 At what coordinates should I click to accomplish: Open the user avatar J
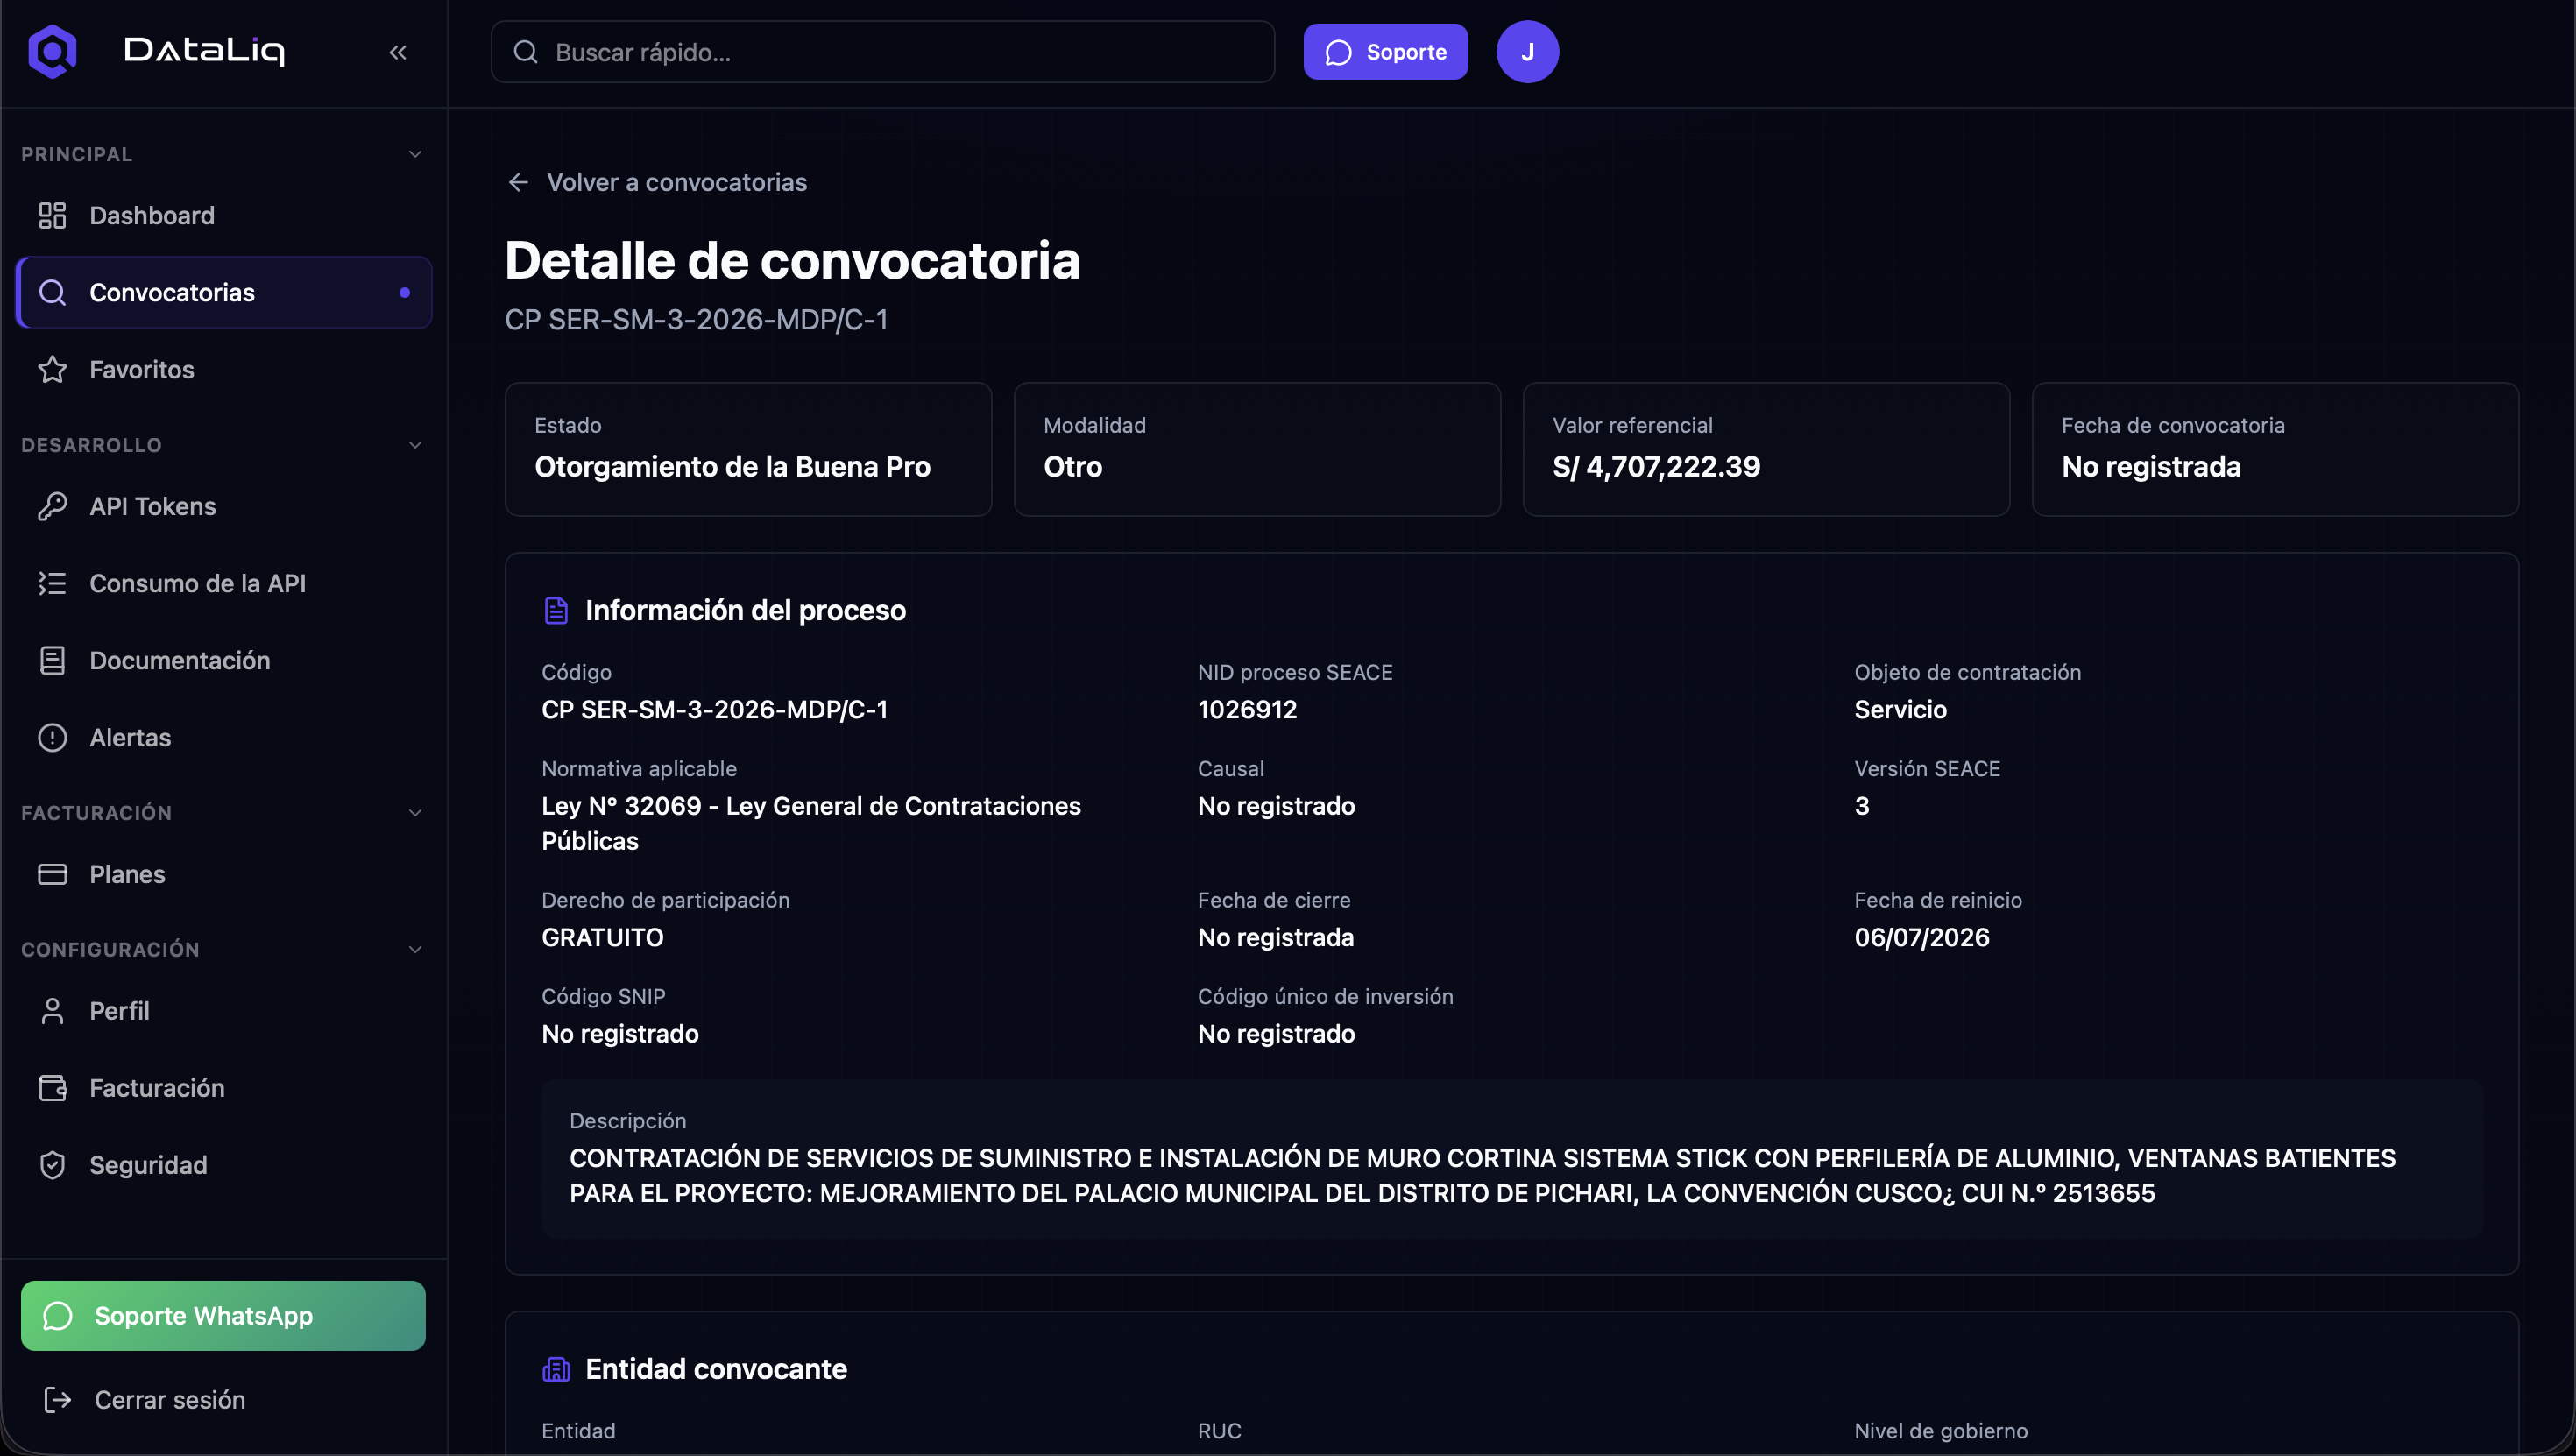[1527, 52]
